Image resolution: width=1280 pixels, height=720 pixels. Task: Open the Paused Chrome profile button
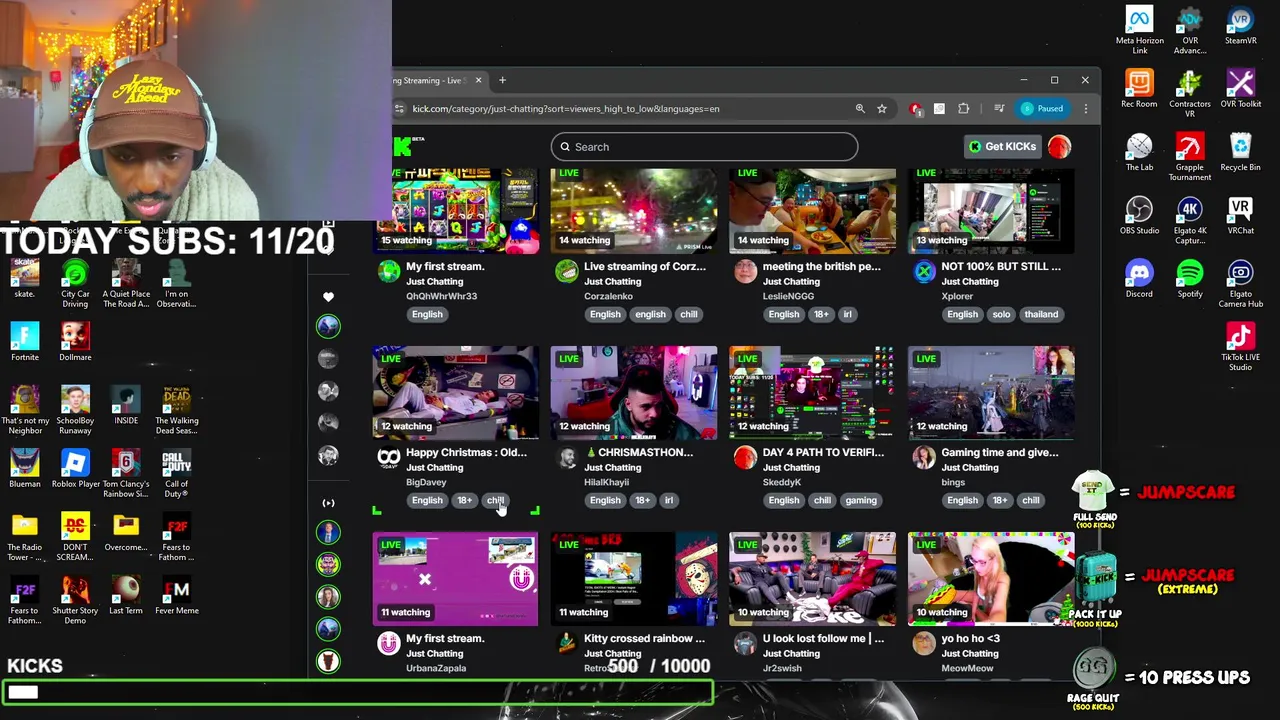[x=1042, y=109]
